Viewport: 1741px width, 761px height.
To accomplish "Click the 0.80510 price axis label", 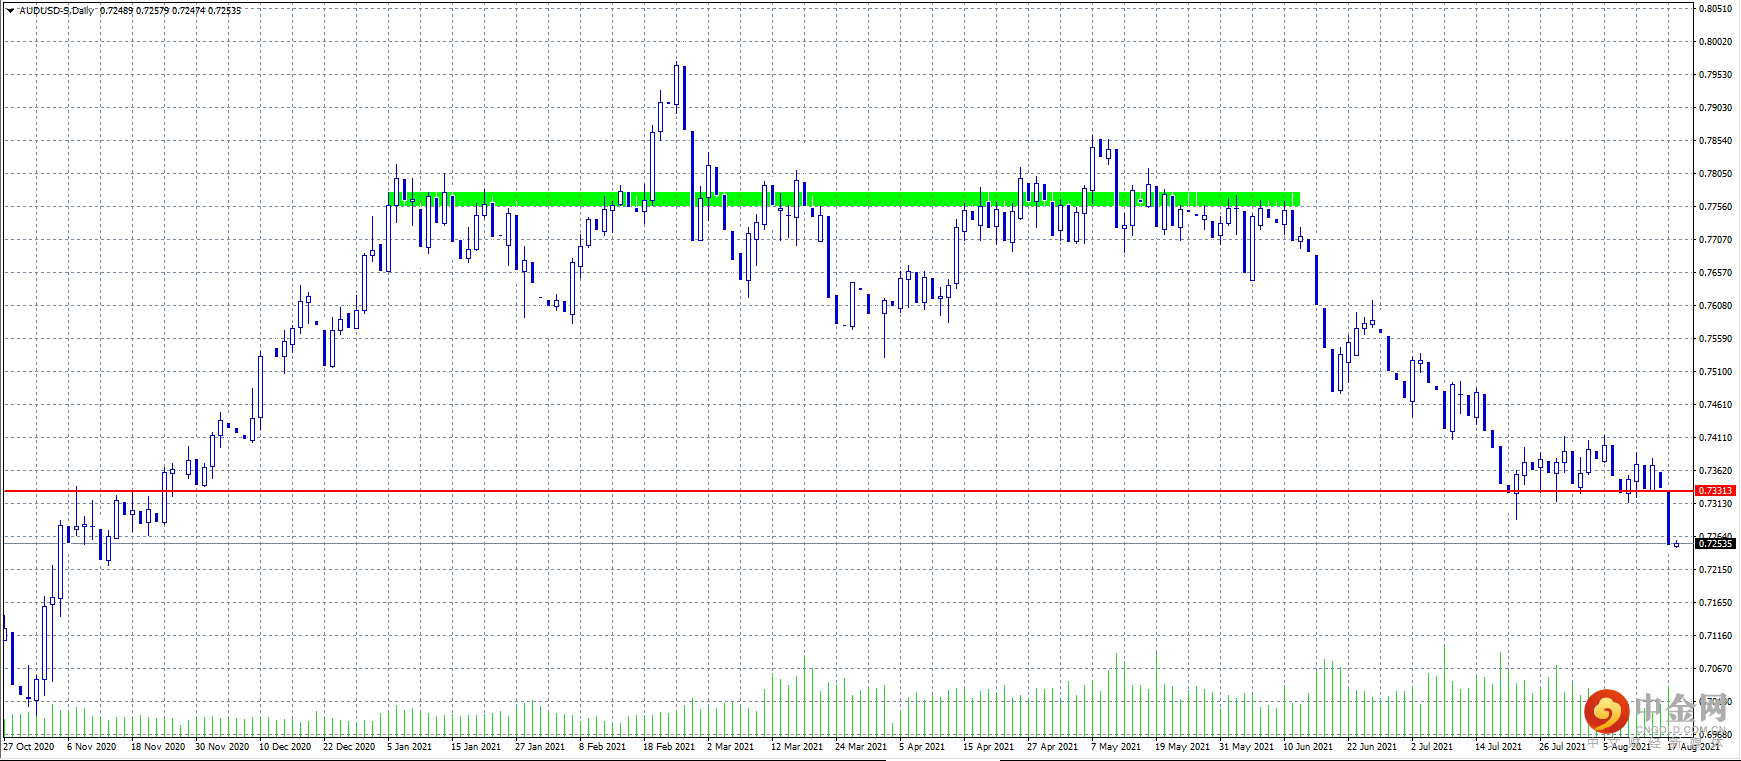I will (x=1716, y=9).
